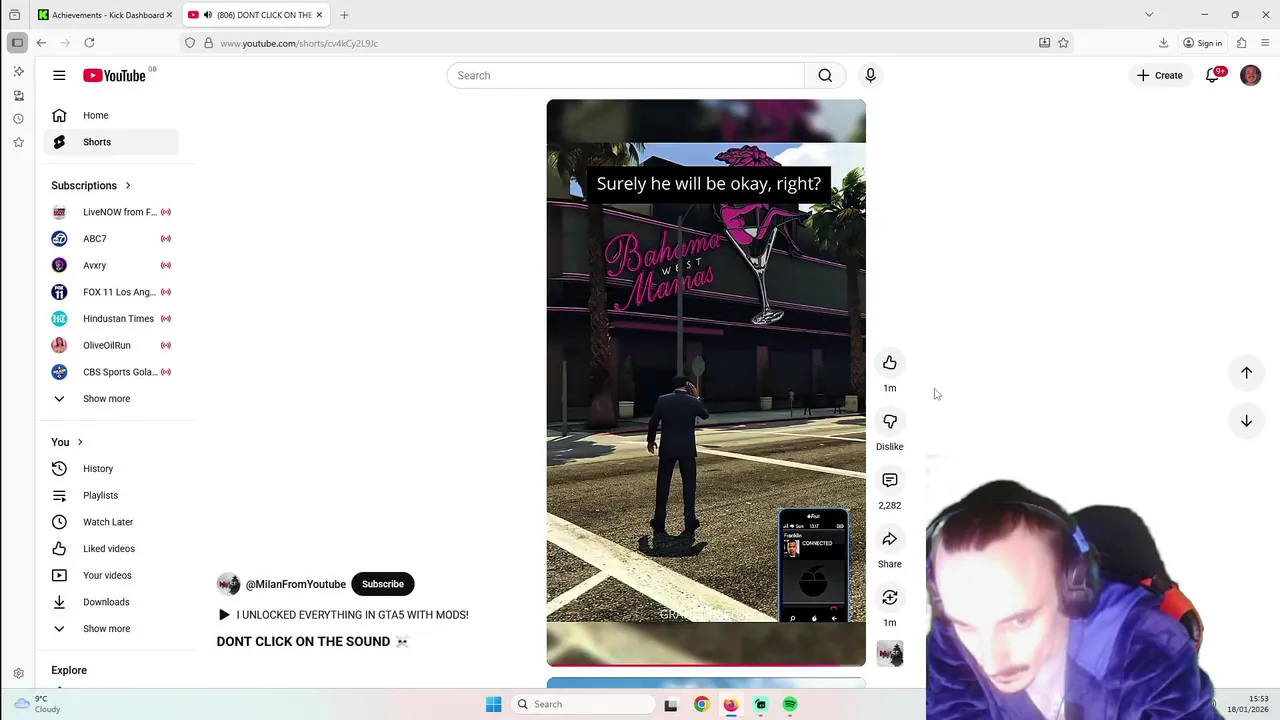The image size is (1280, 720).
Task: Open CBS Sports Gola... subscription channel
Action: click(111, 372)
